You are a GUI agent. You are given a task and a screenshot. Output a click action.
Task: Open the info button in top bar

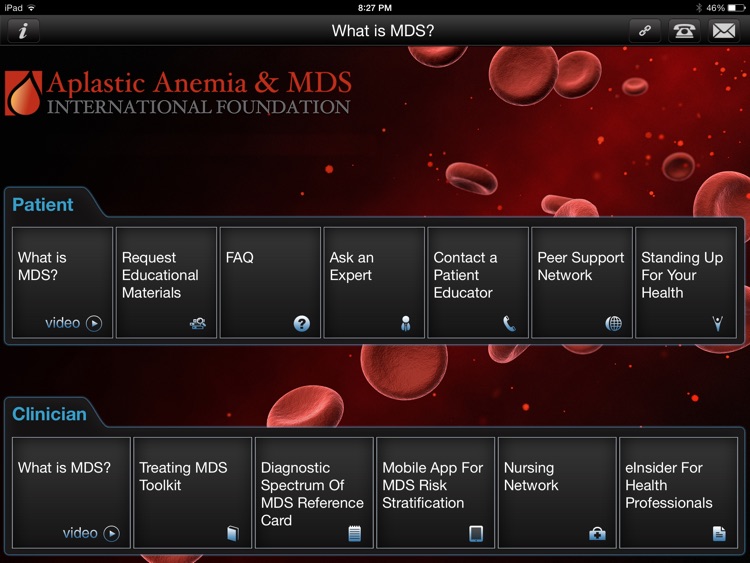(23, 31)
